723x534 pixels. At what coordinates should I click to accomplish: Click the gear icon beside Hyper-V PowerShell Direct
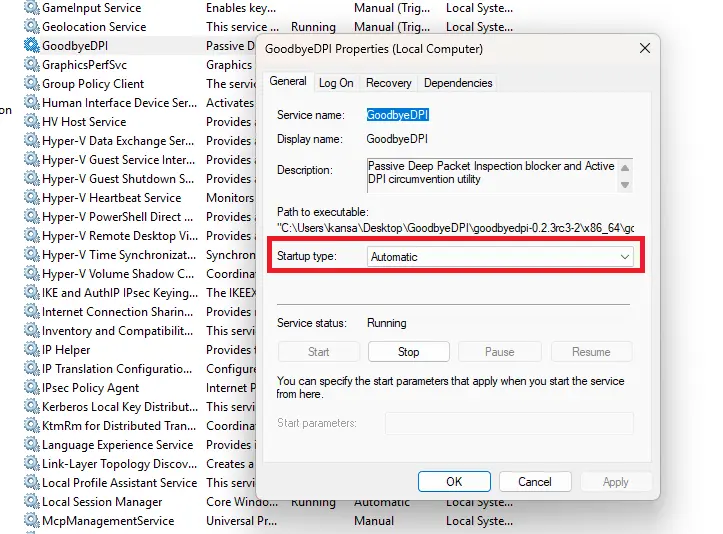31,216
